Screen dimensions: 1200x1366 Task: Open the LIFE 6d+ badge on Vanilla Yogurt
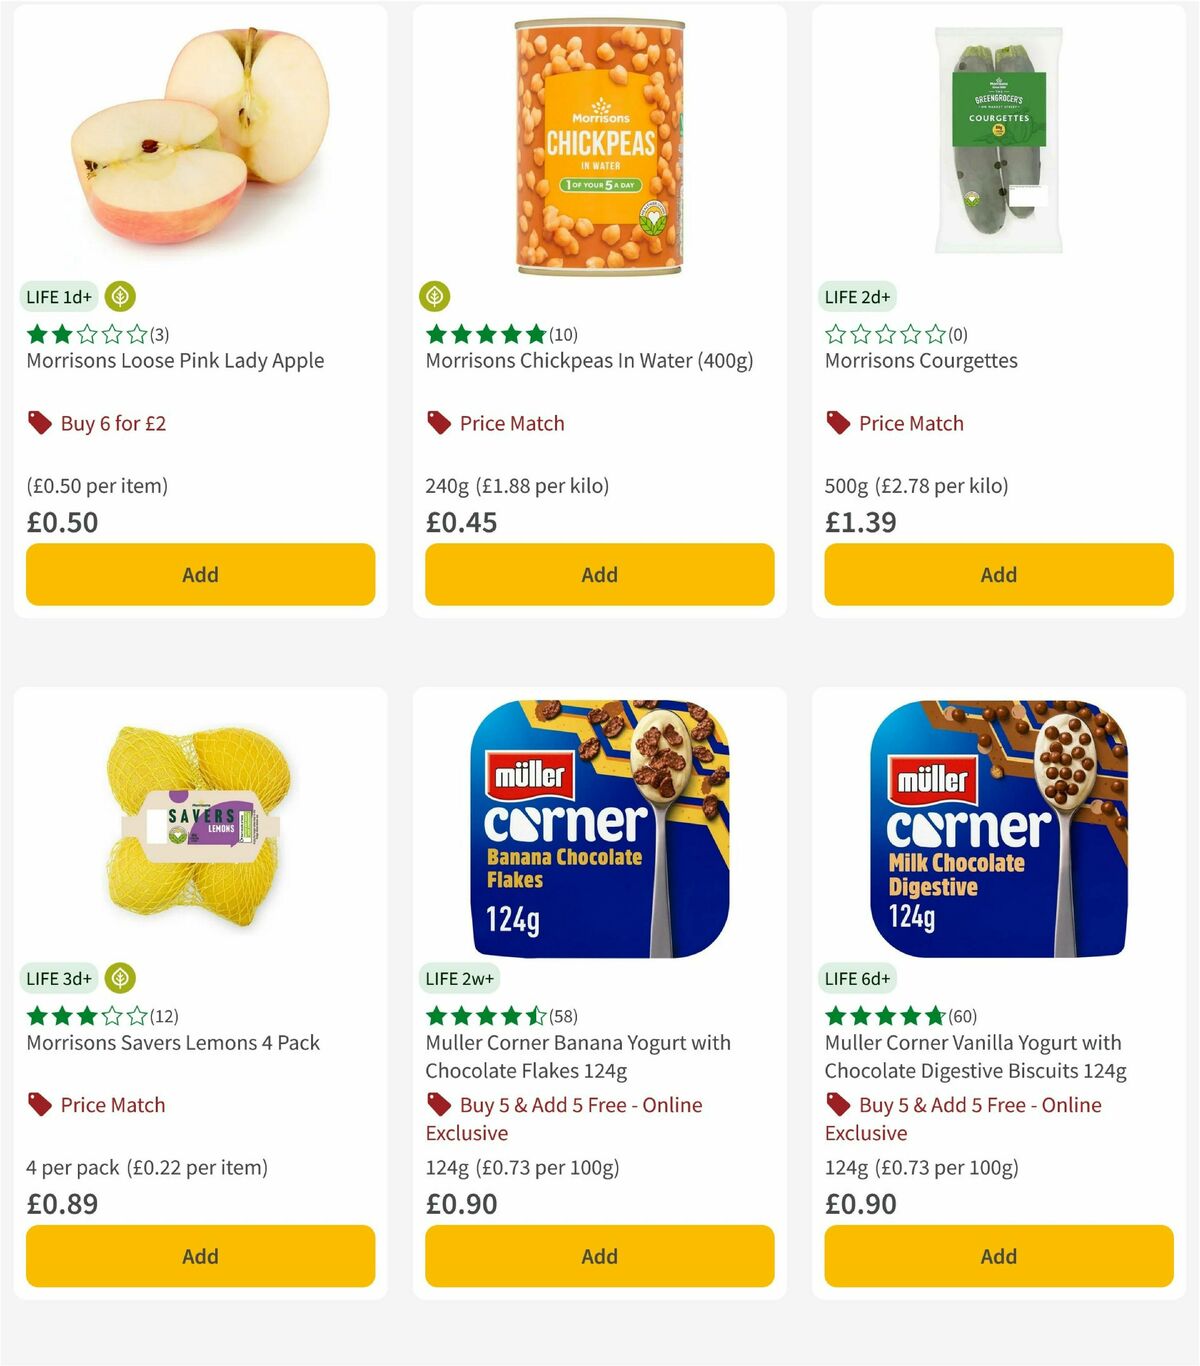[x=855, y=978]
